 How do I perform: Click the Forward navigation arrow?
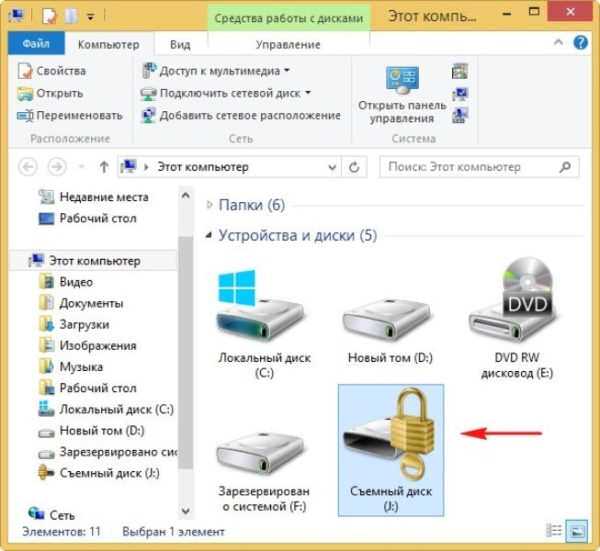tap(57, 167)
